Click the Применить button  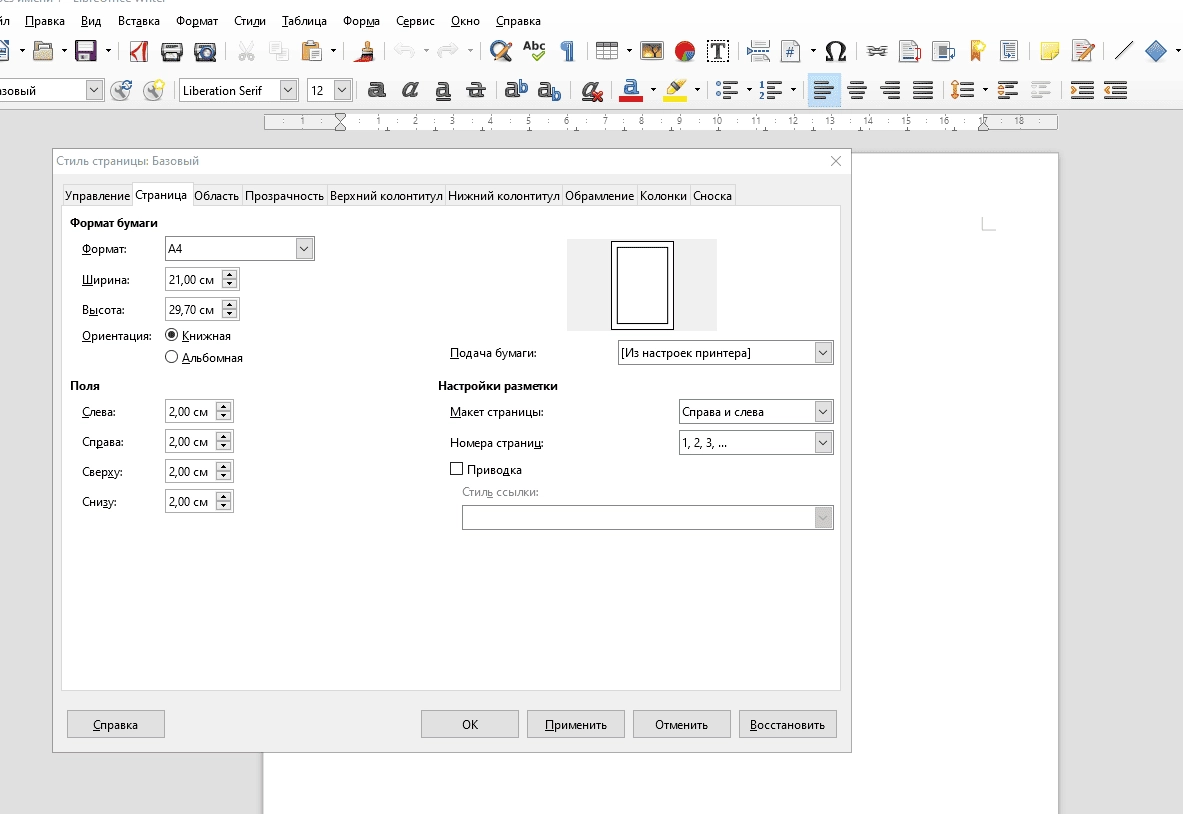[576, 724]
